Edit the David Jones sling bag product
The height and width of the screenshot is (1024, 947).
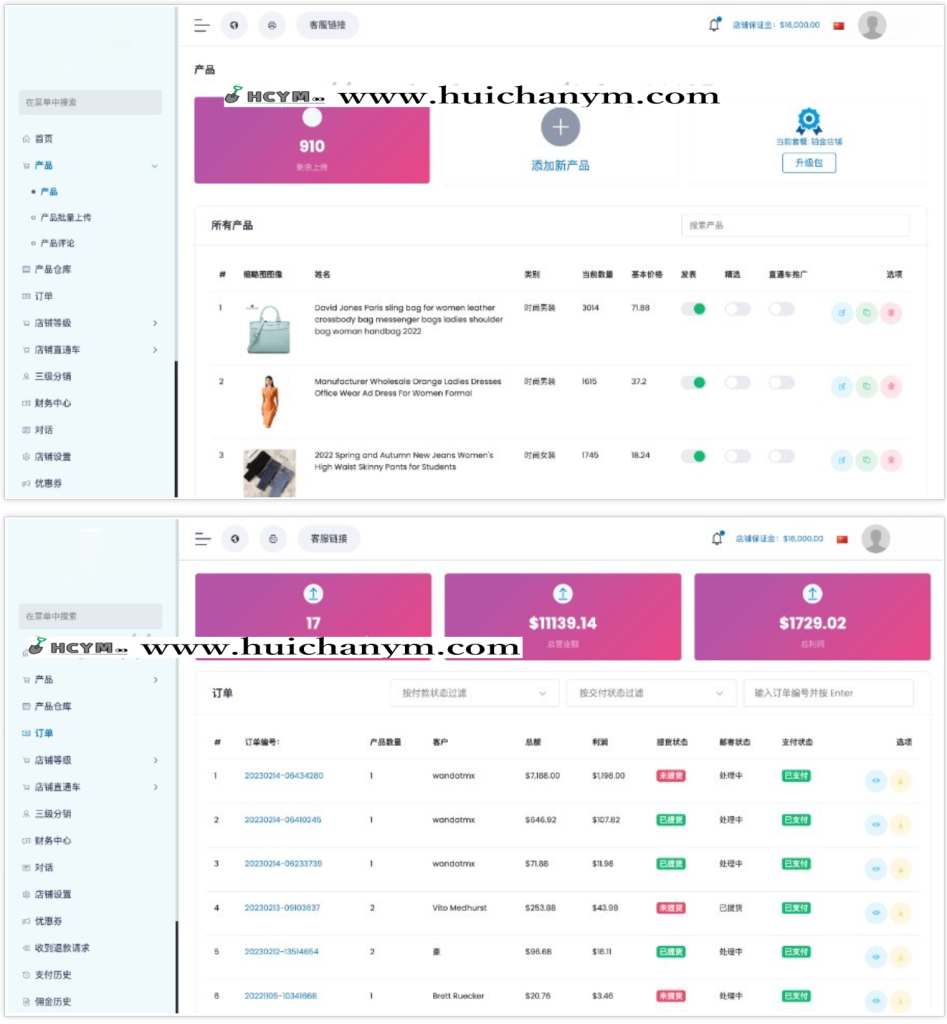(x=843, y=313)
